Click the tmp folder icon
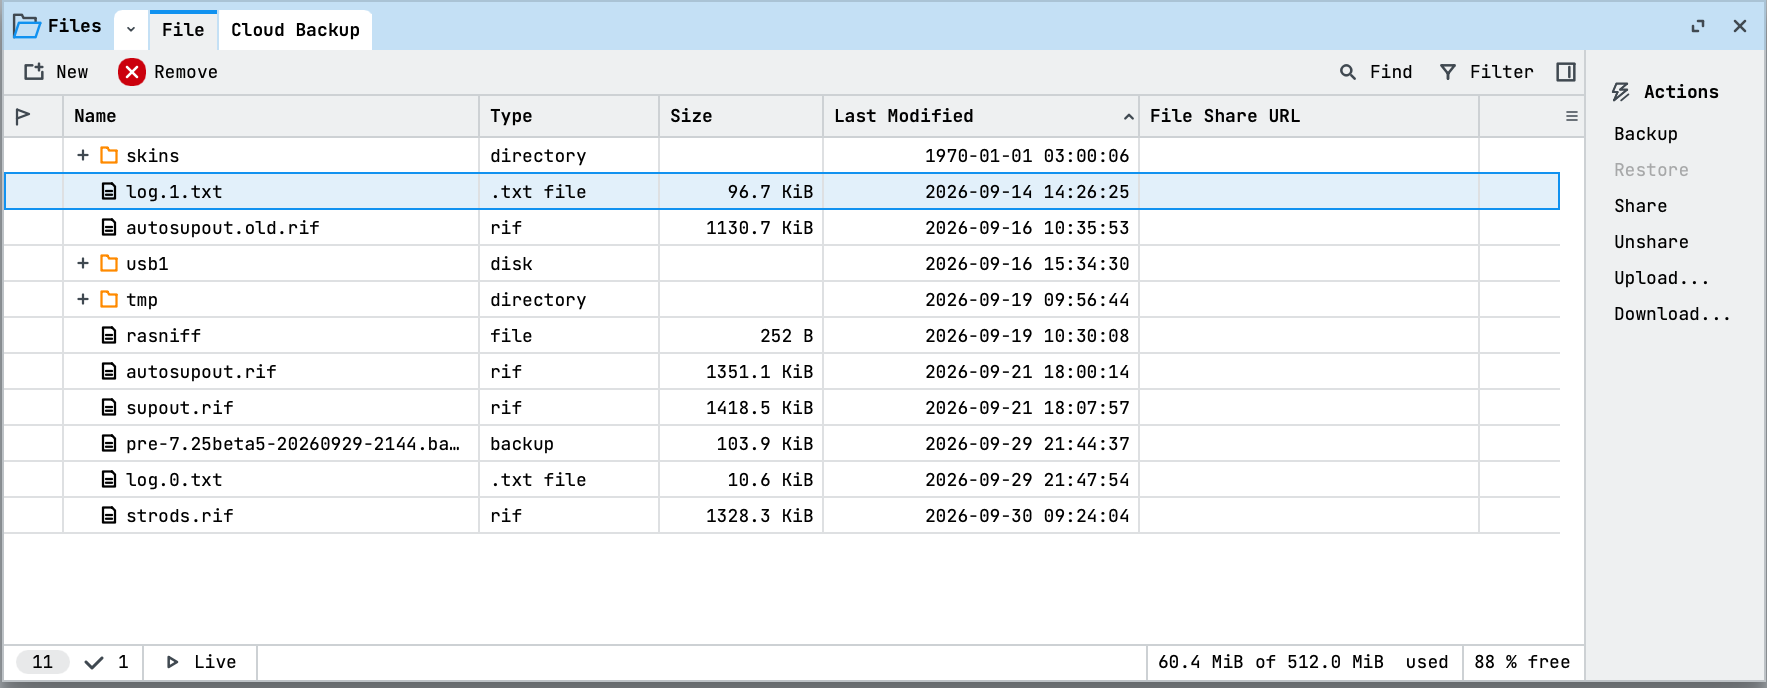This screenshot has height=688, width=1767. [109, 299]
